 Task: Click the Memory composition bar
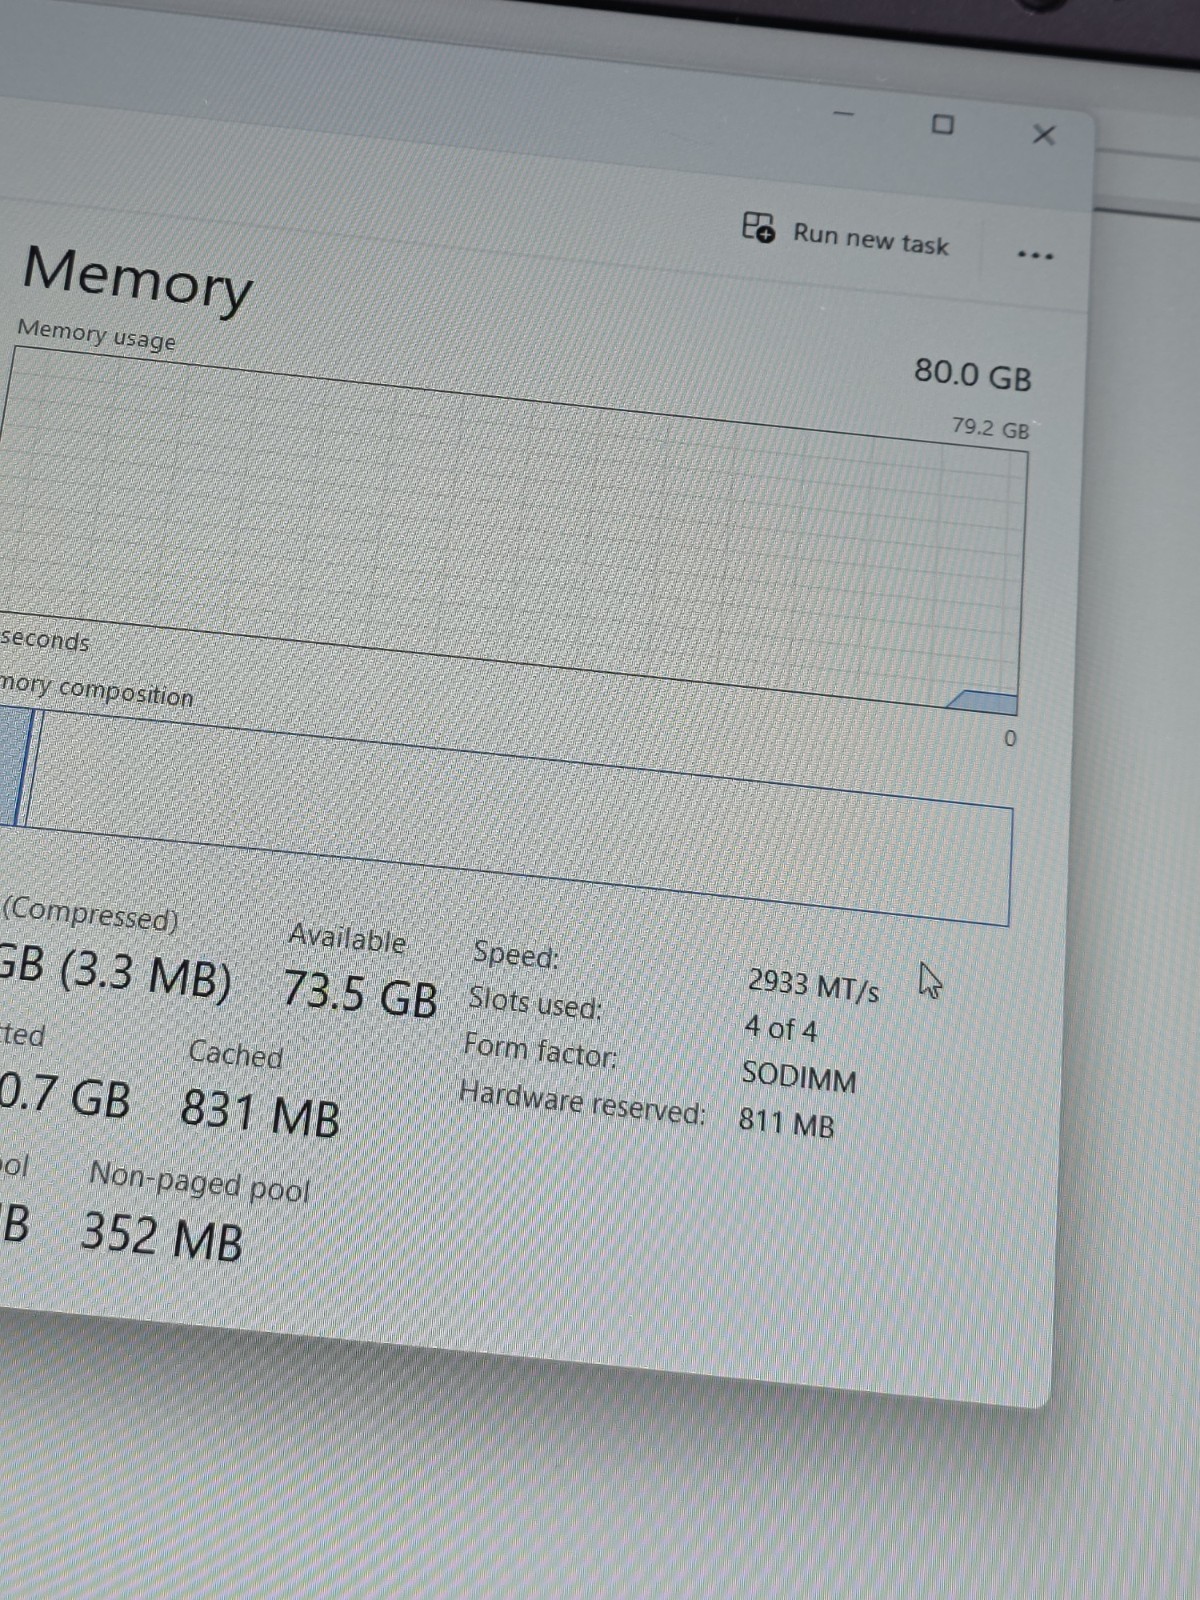tap(505, 815)
